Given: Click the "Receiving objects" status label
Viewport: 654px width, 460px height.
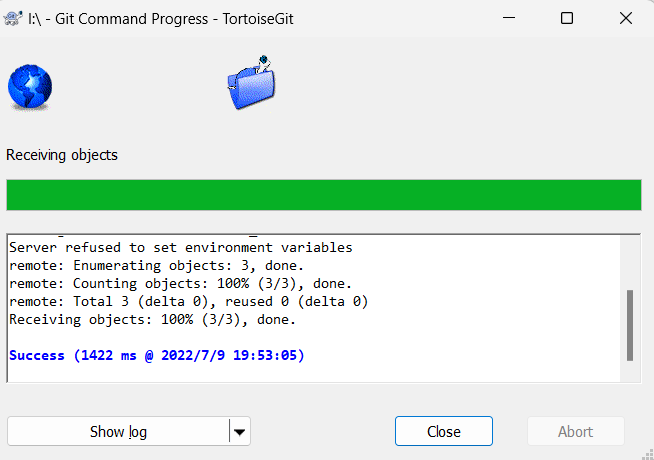Looking at the screenshot, I should pos(62,155).
